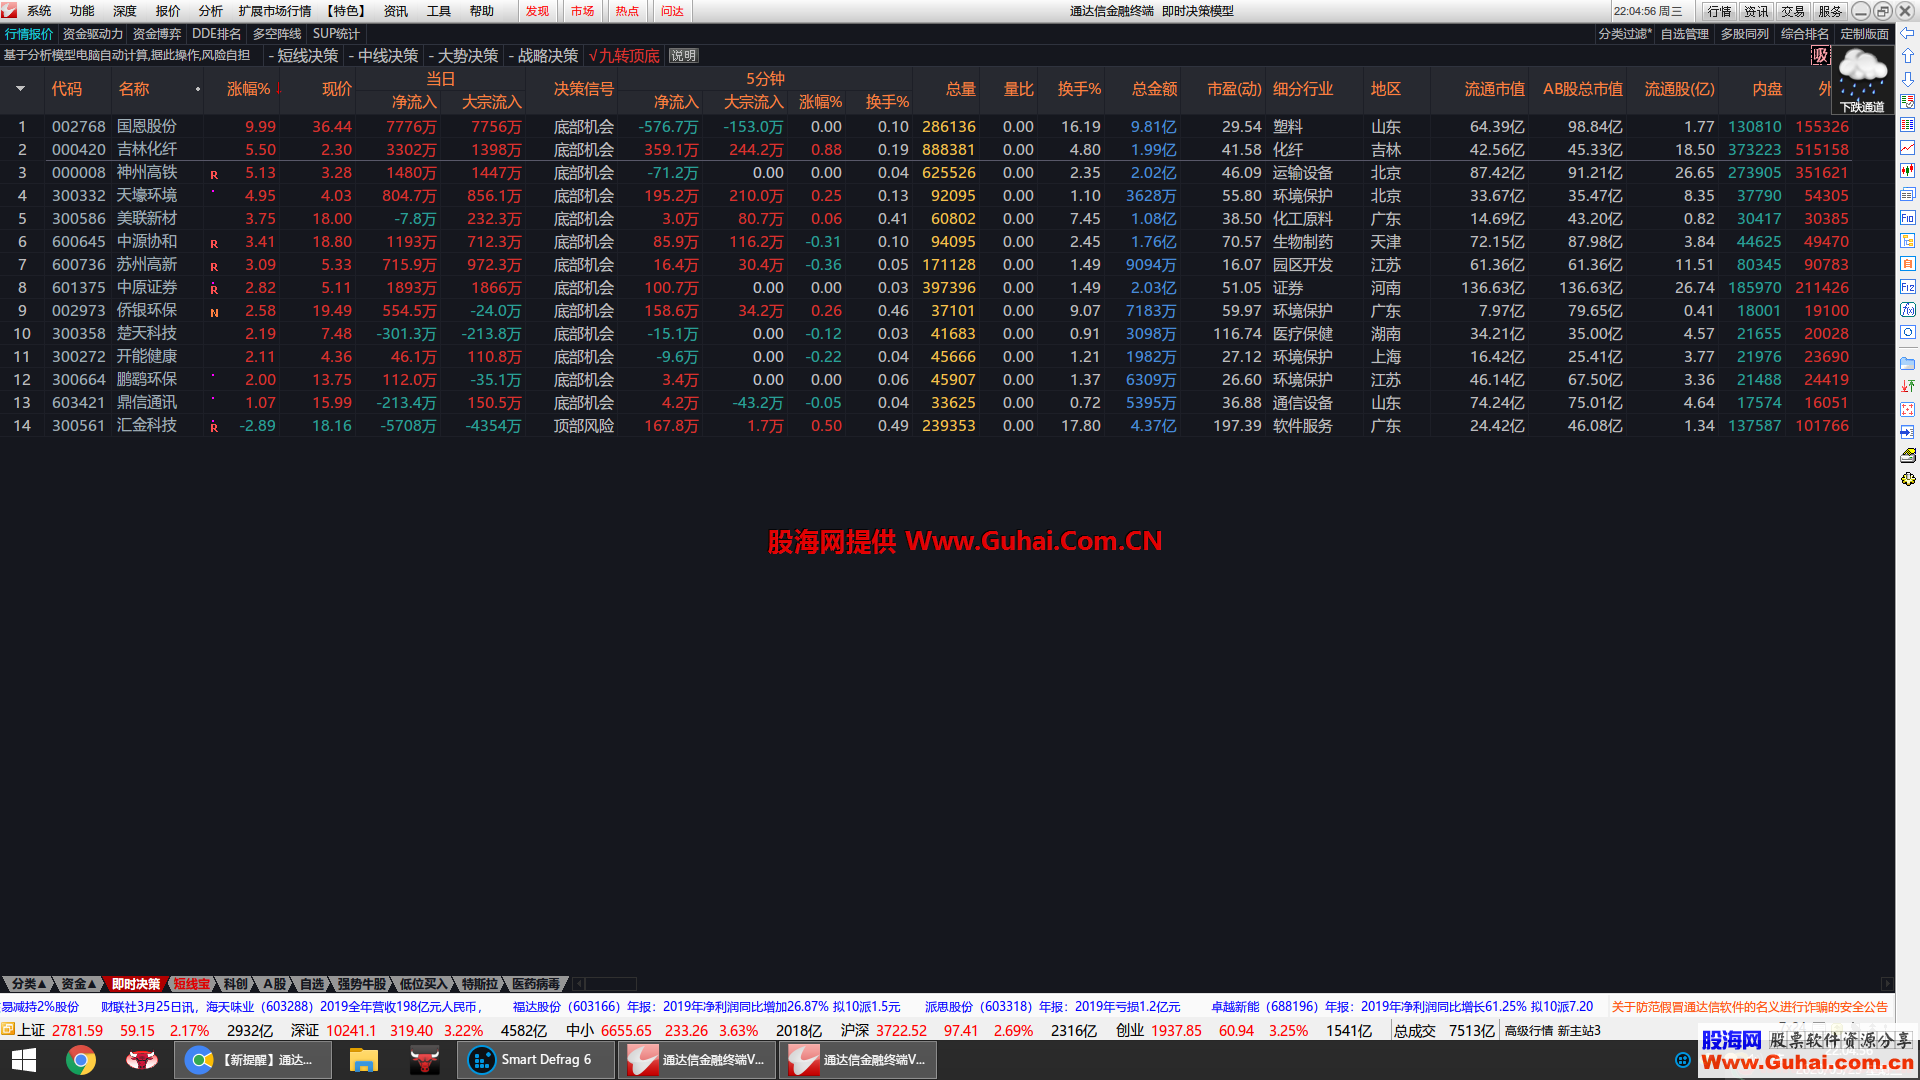Click the pink 吸 icon

pyautogui.click(x=1821, y=56)
